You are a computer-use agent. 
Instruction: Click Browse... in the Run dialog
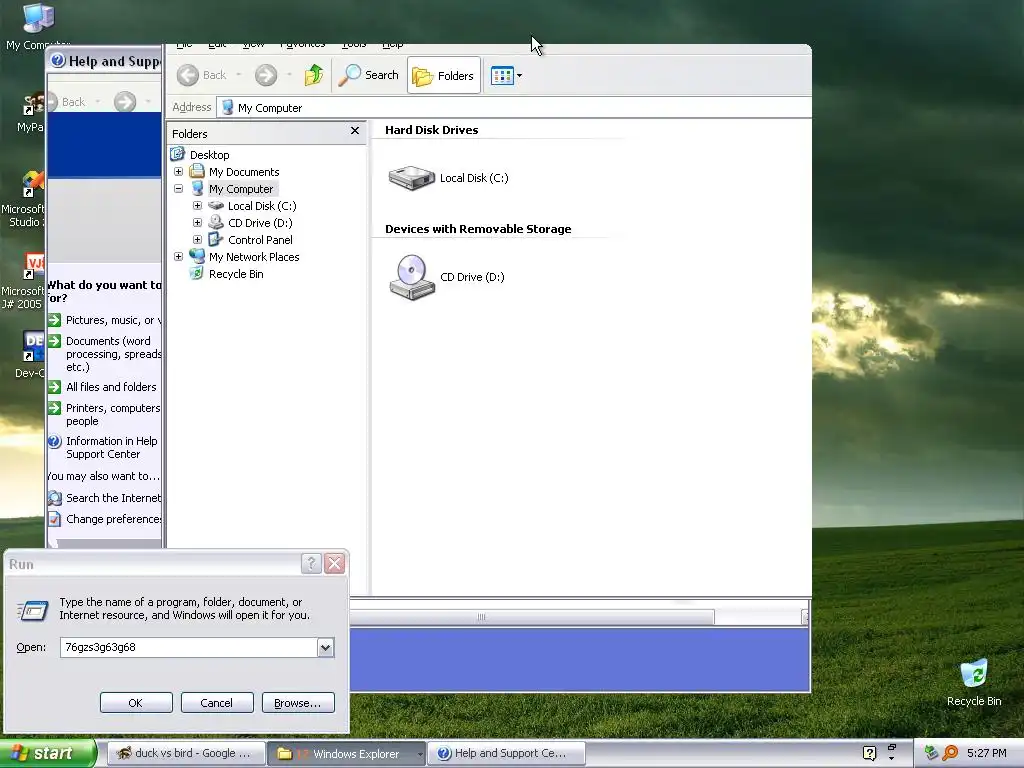click(298, 703)
